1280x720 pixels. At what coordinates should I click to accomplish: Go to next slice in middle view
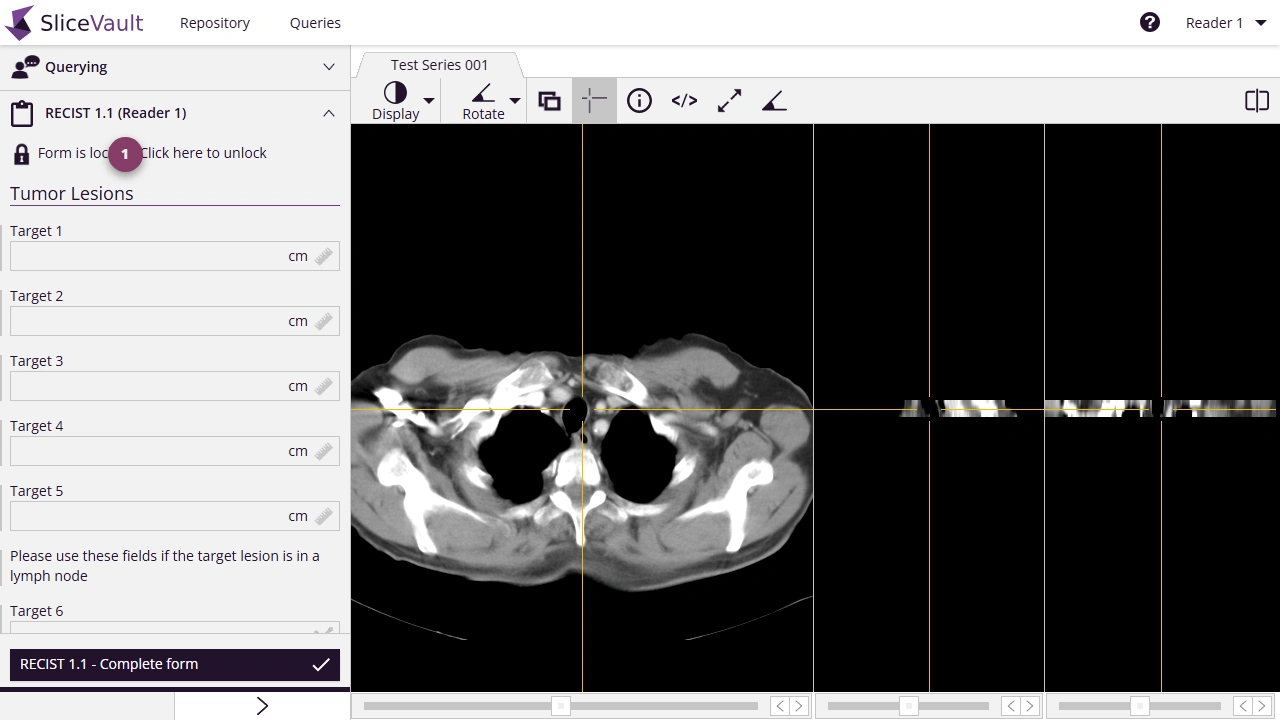coord(1030,706)
